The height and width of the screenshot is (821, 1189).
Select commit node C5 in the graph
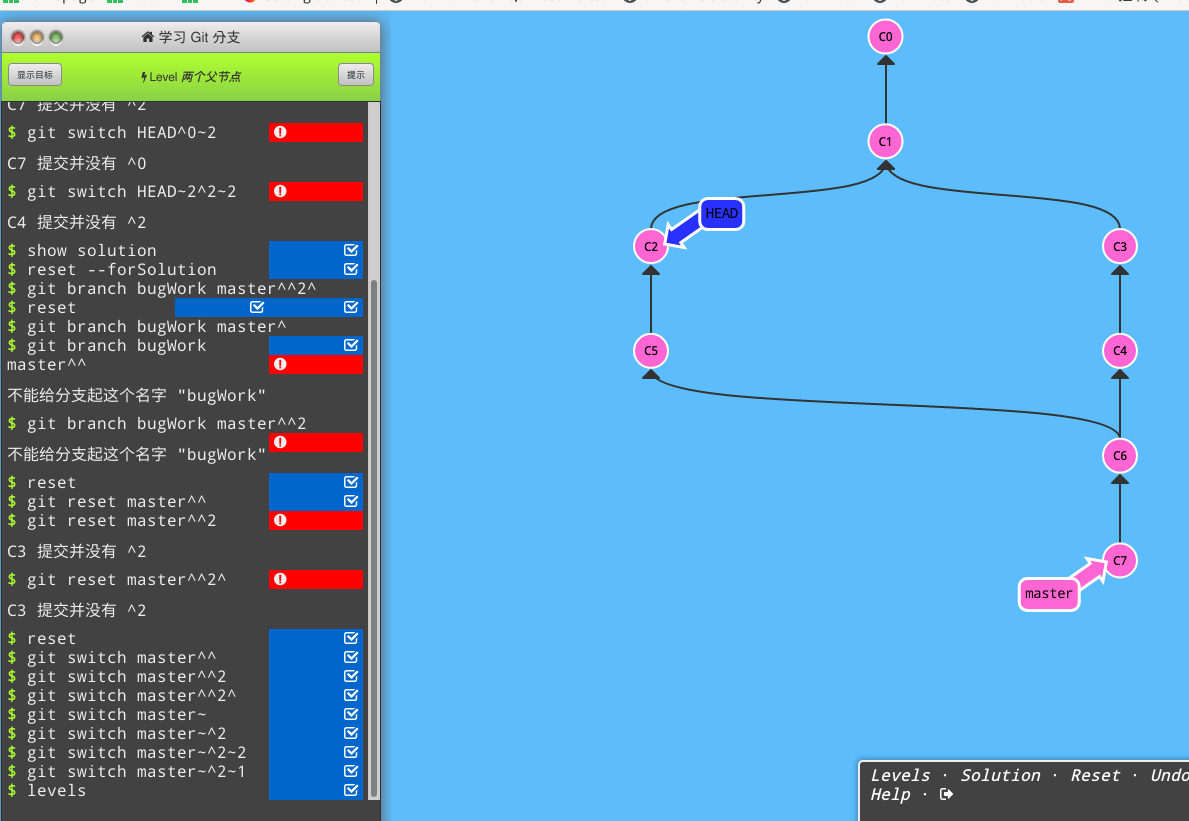[651, 351]
